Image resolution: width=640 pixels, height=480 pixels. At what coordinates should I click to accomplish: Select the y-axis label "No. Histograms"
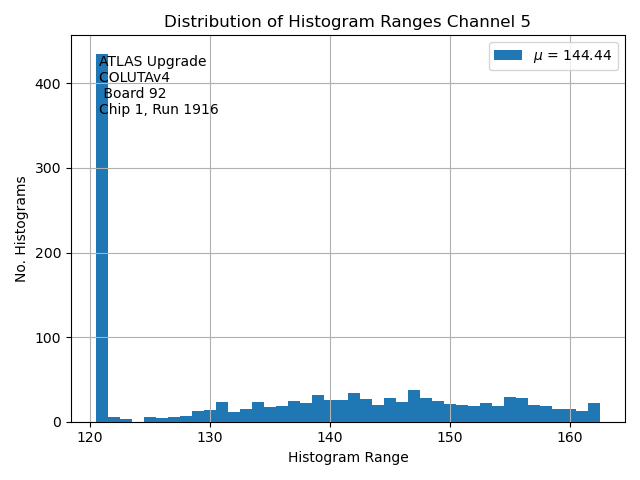[22, 229]
